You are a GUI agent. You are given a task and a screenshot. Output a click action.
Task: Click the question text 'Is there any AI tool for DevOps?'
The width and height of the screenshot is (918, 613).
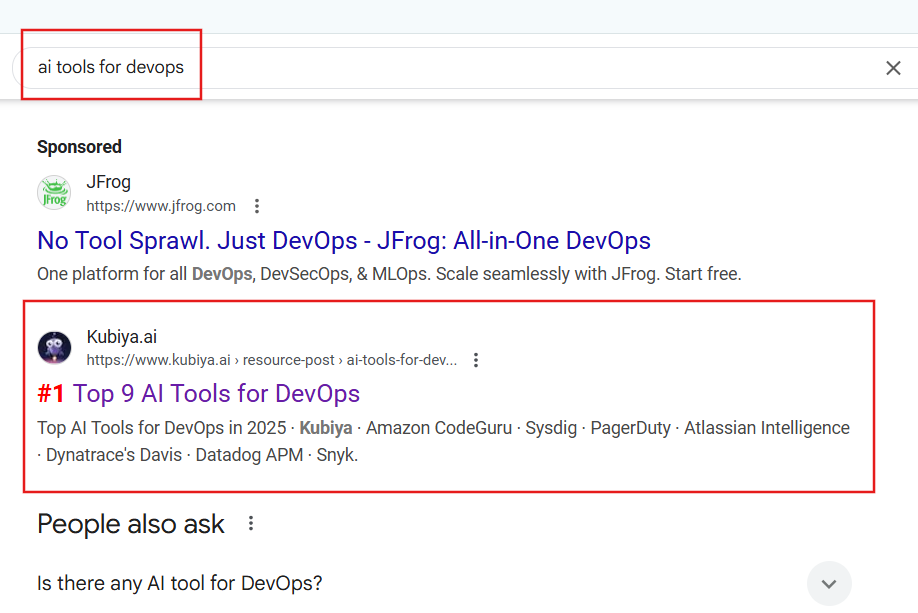click(180, 583)
